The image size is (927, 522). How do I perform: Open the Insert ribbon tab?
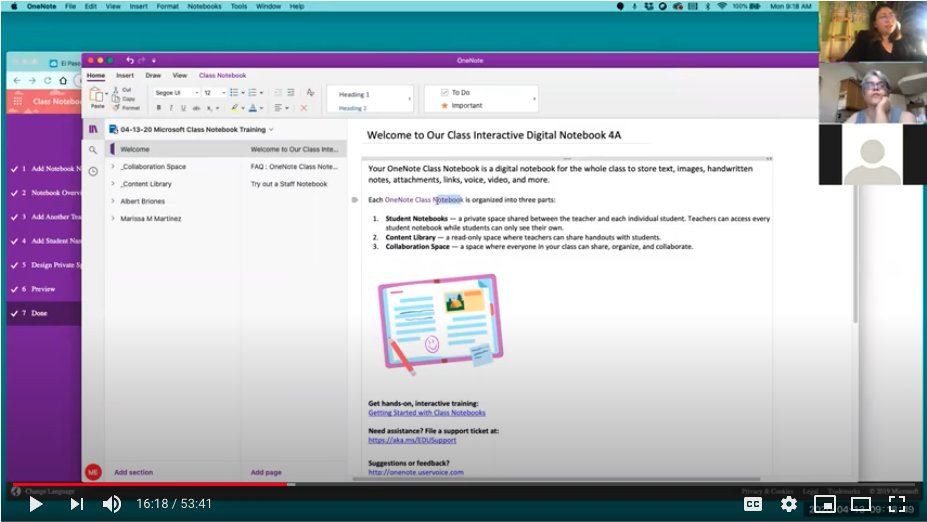125,76
